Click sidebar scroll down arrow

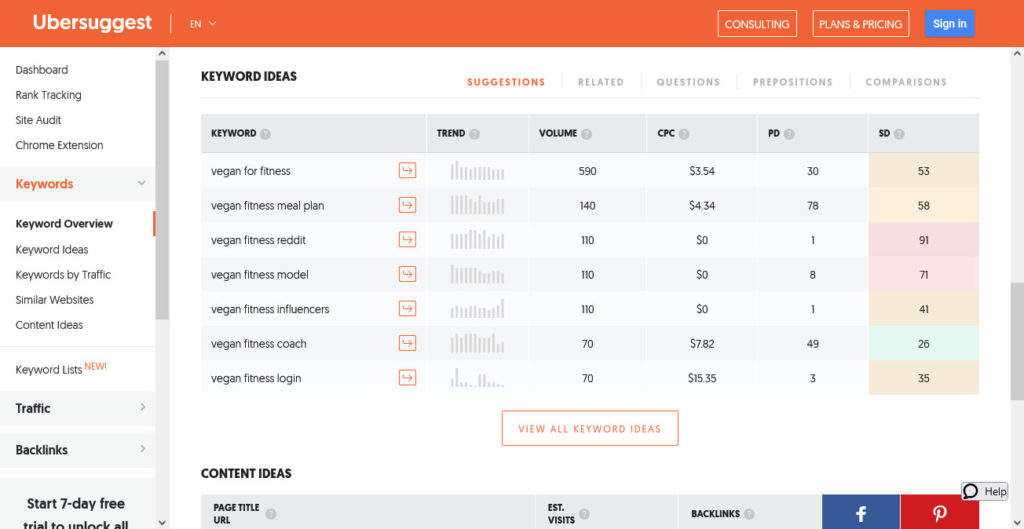163,522
